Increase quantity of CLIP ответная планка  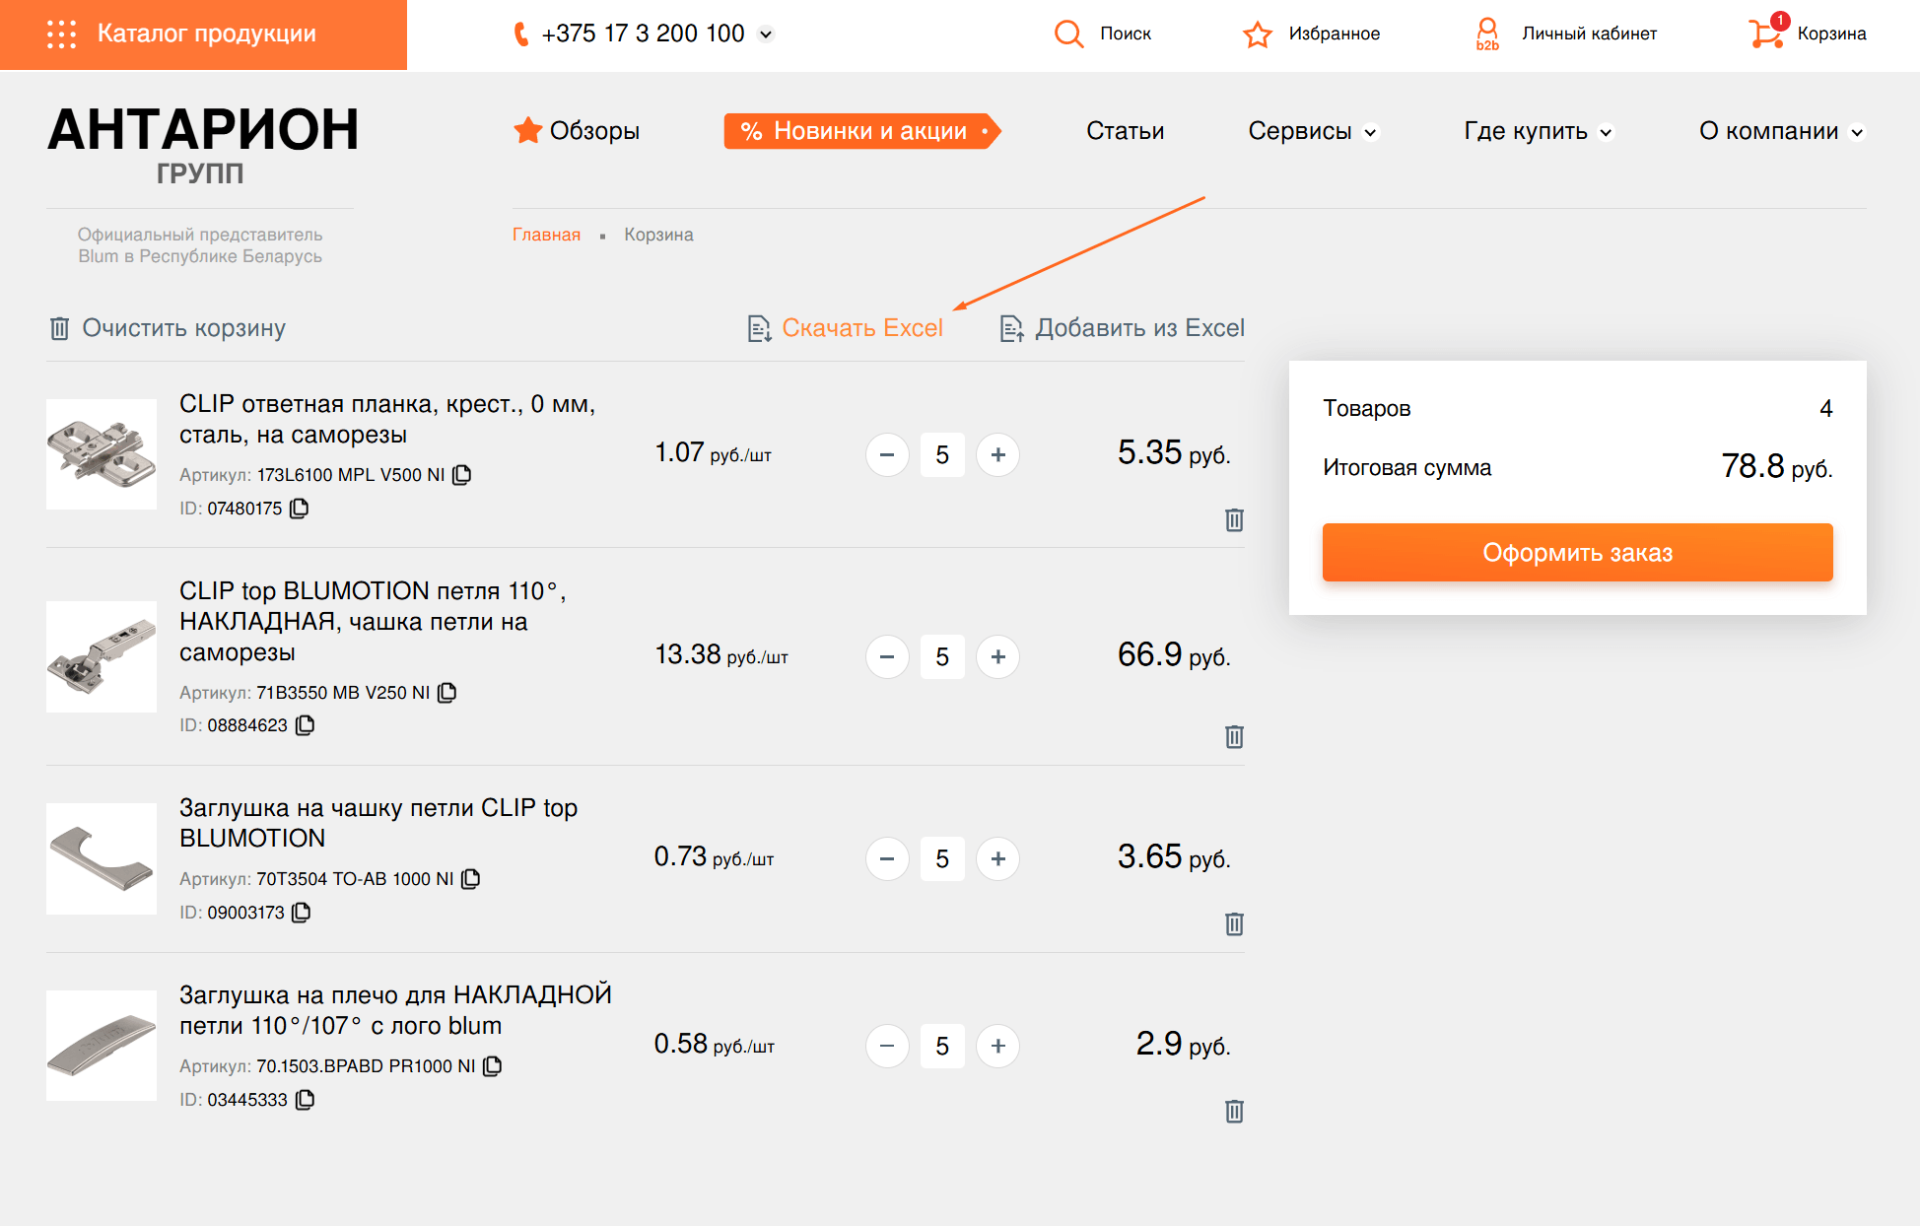coord(998,455)
